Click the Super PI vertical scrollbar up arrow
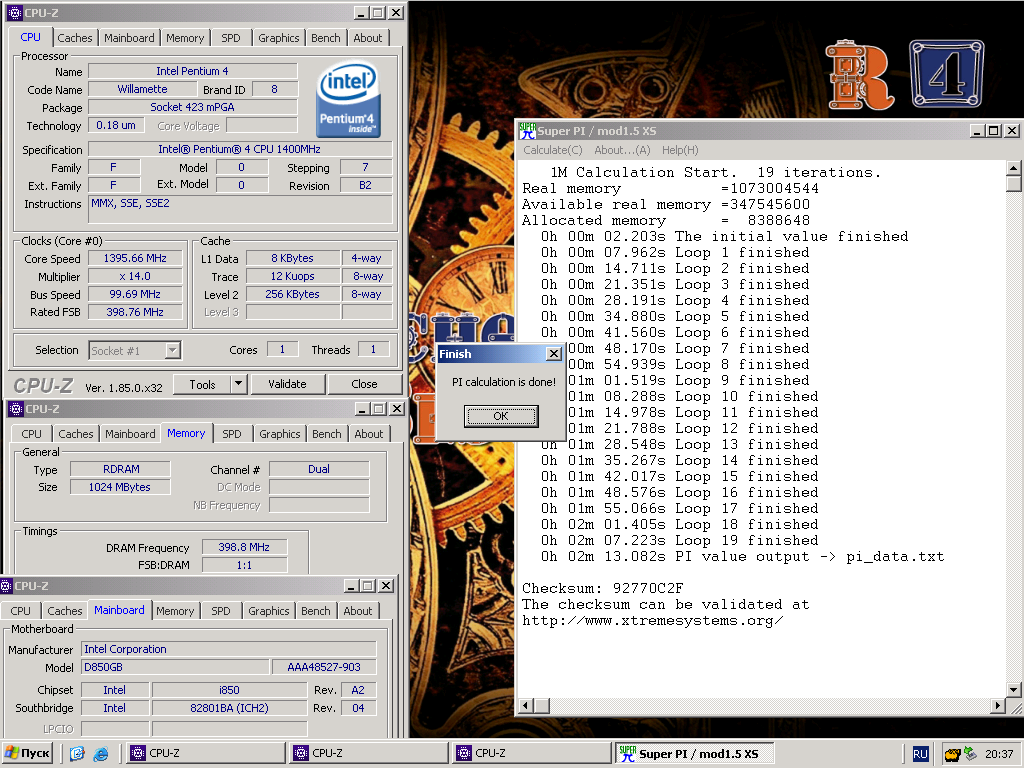The image size is (1024, 768). [x=1014, y=168]
